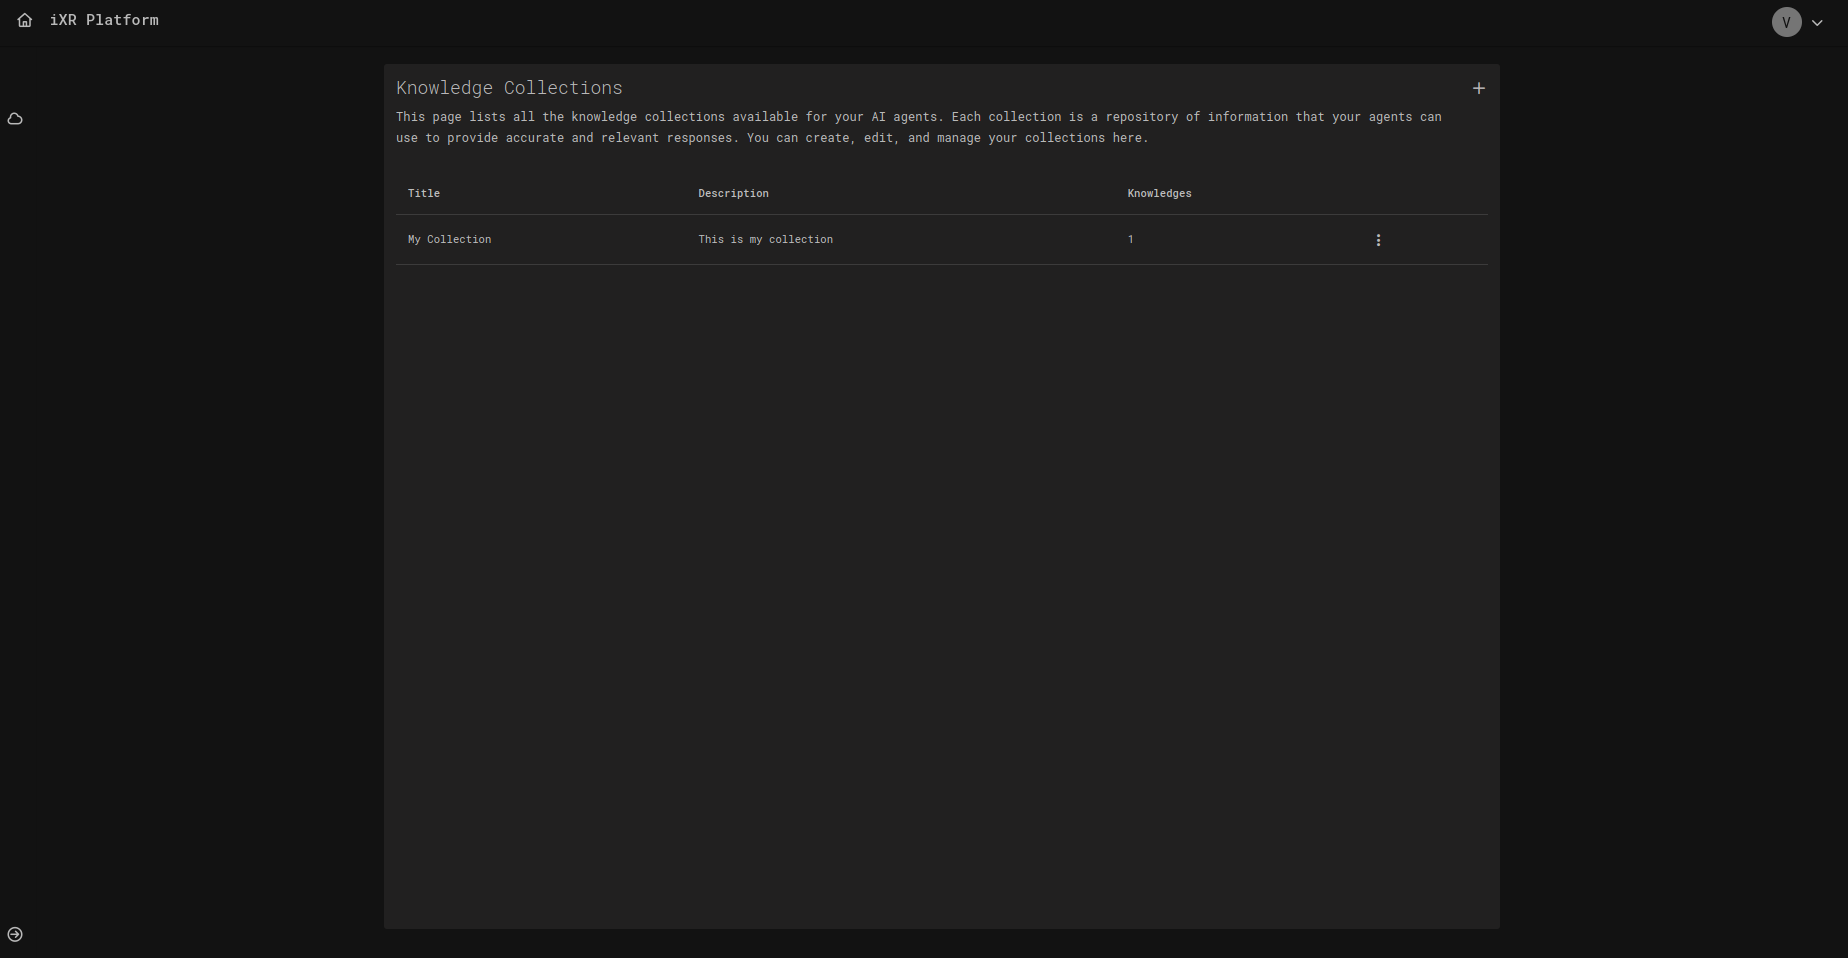Click the page description paragraph text
The width and height of the screenshot is (1848, 958).
[x=918, y=127]
